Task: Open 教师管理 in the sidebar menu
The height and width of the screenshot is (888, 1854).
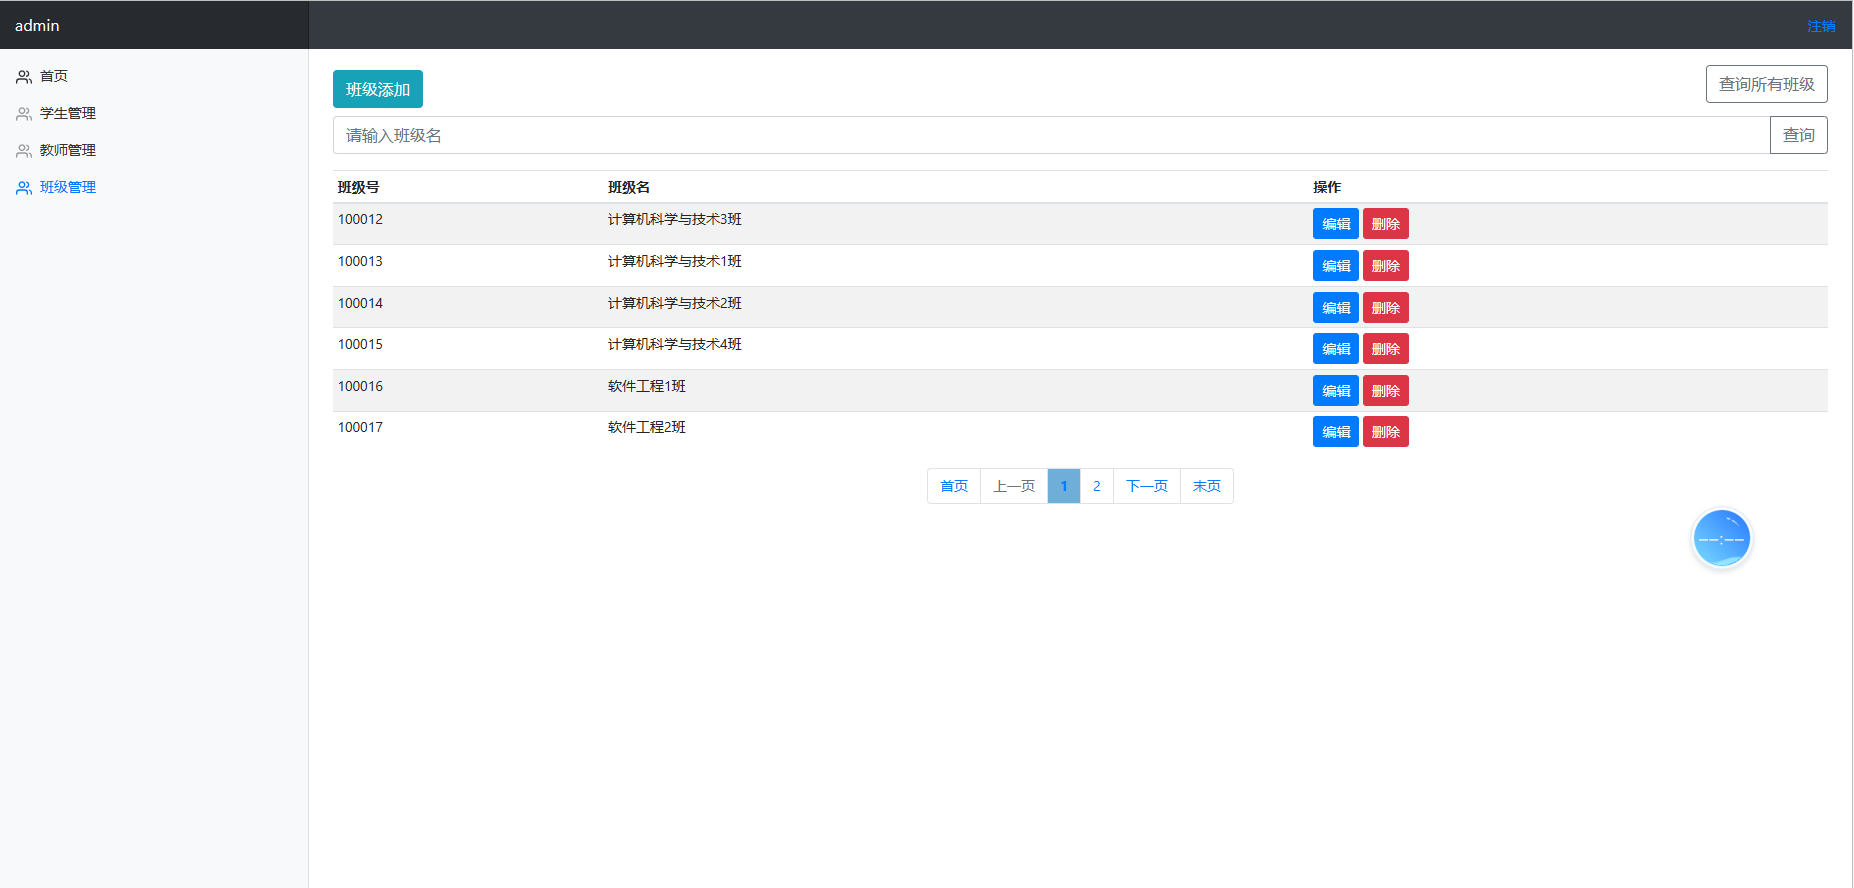Action: (x=68, y=151)
